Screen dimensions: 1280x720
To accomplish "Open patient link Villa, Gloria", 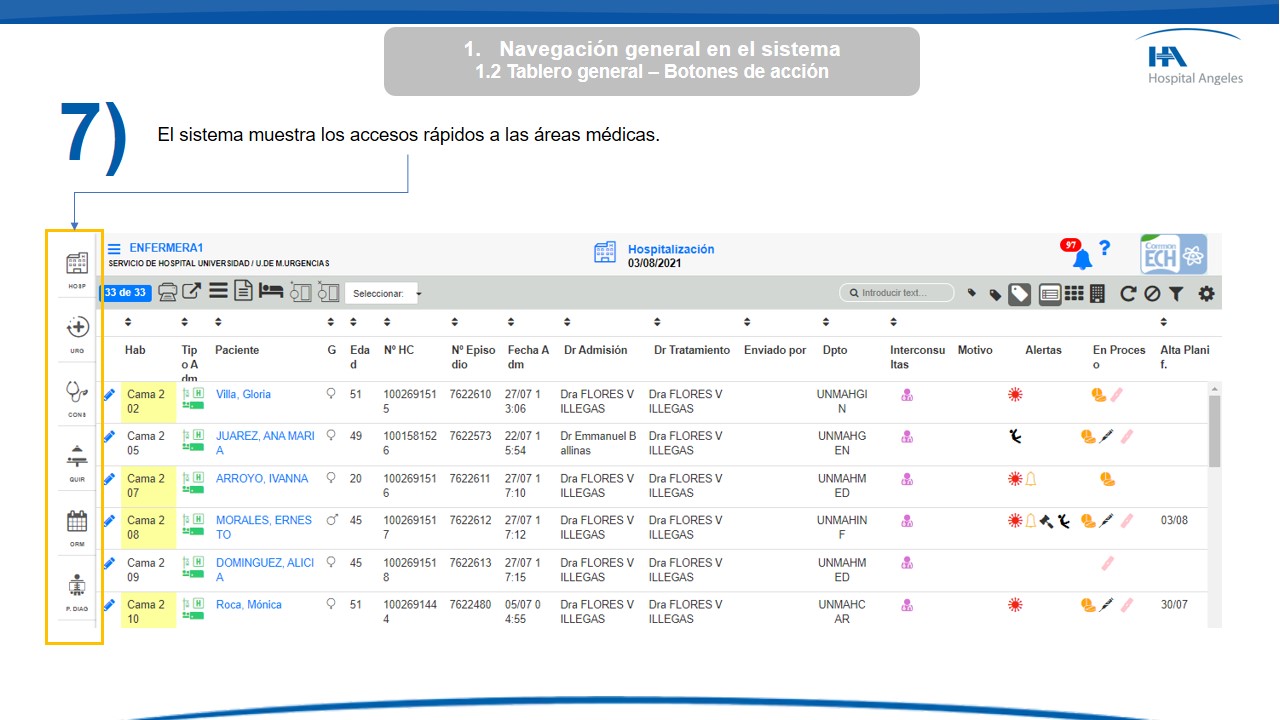I will coord(243,394).
